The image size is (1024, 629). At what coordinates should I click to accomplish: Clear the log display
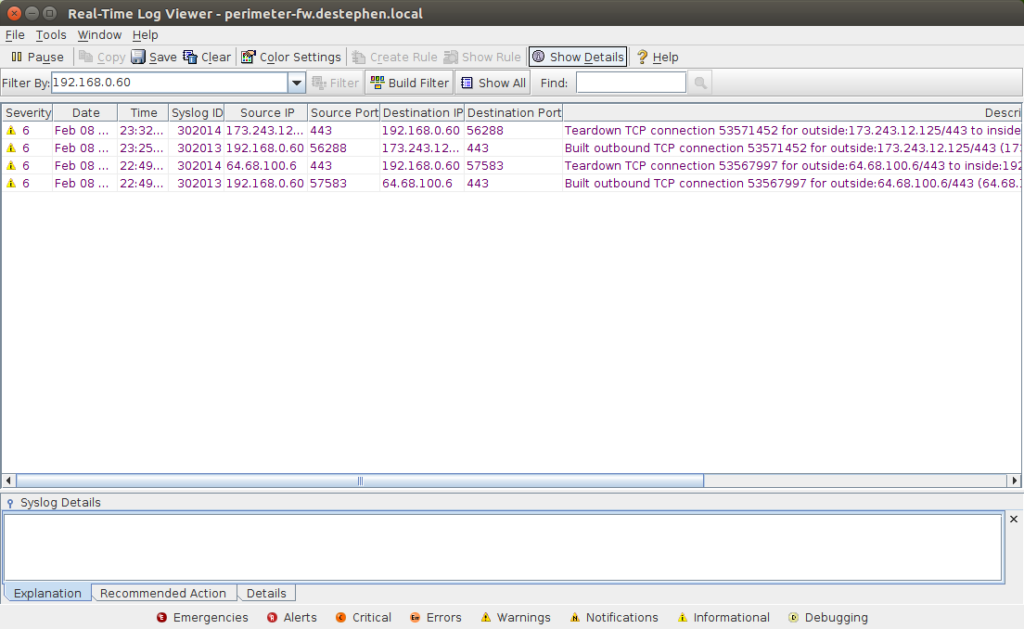click(207, 57)
